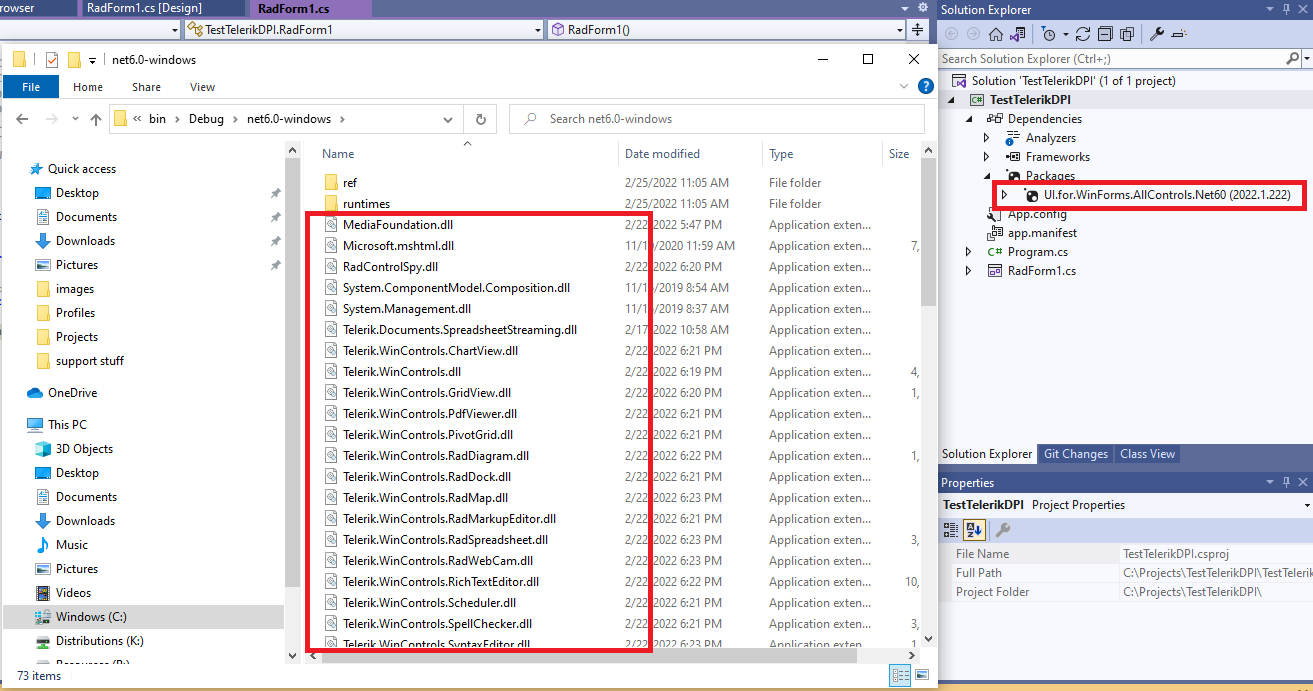Viewport: 1313px width, 691px height.
Task: Expand UI.for.WinForms.AllControls.Net60 package node
Action: pos(1005,195)
